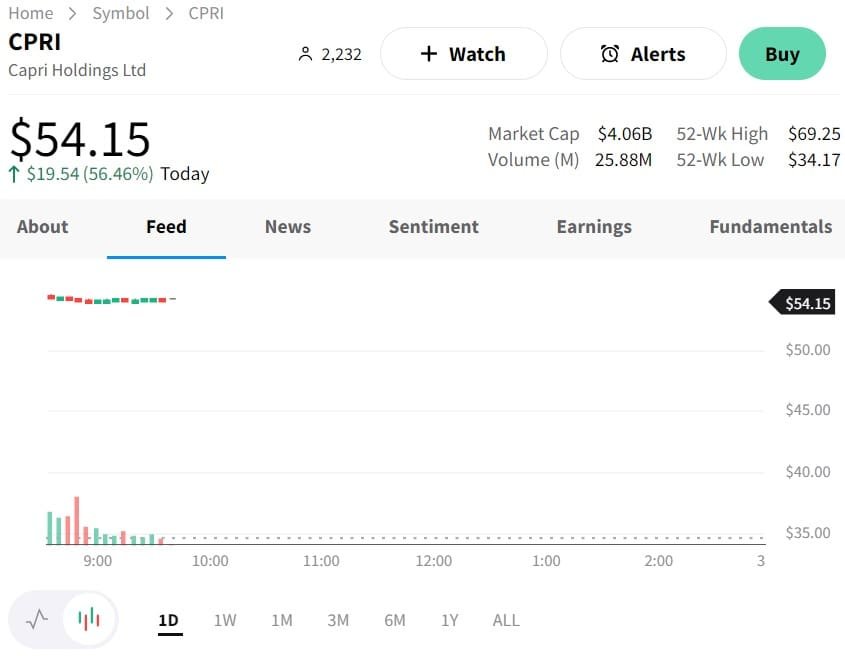The width and height of the screenshot is (845, 656).
Task: Show ALL time chart range
Action: 506,620
